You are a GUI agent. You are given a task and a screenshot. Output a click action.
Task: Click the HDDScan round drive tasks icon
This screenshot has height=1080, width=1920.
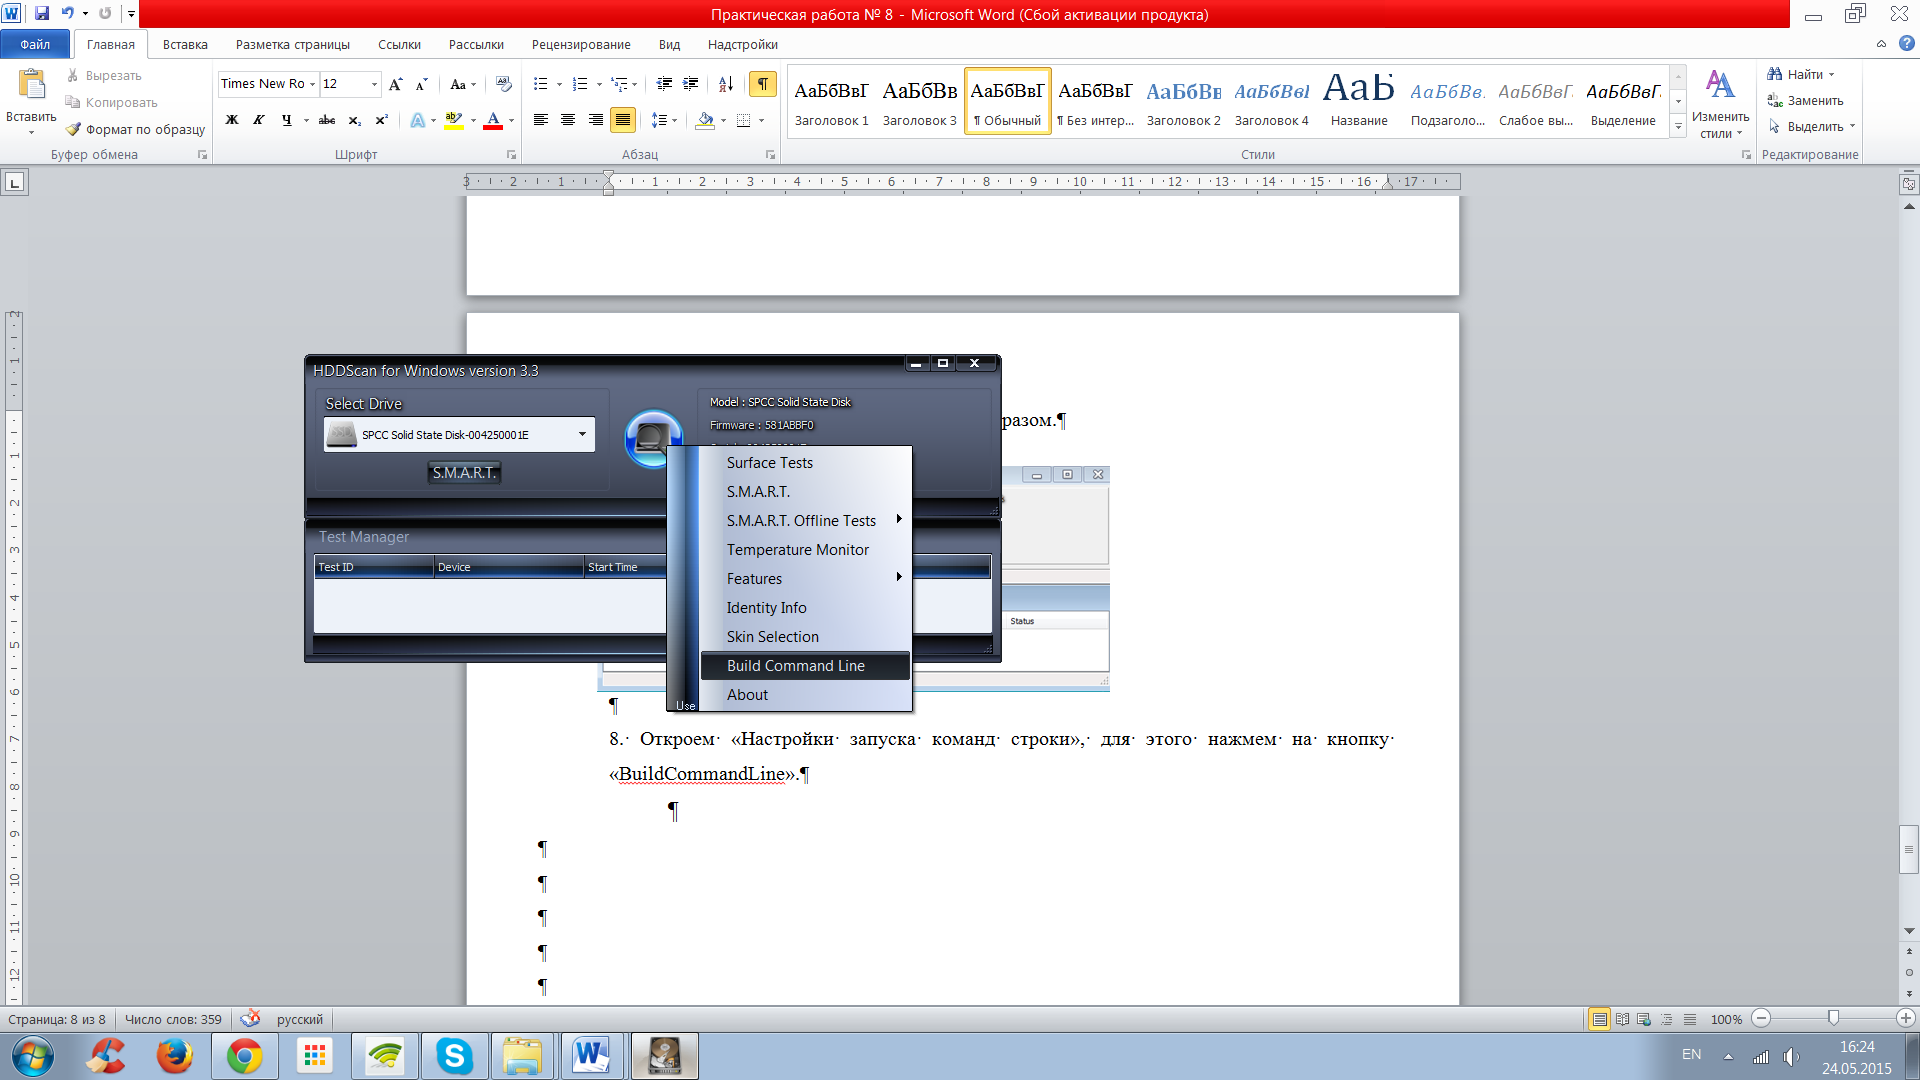coord(653,438)
